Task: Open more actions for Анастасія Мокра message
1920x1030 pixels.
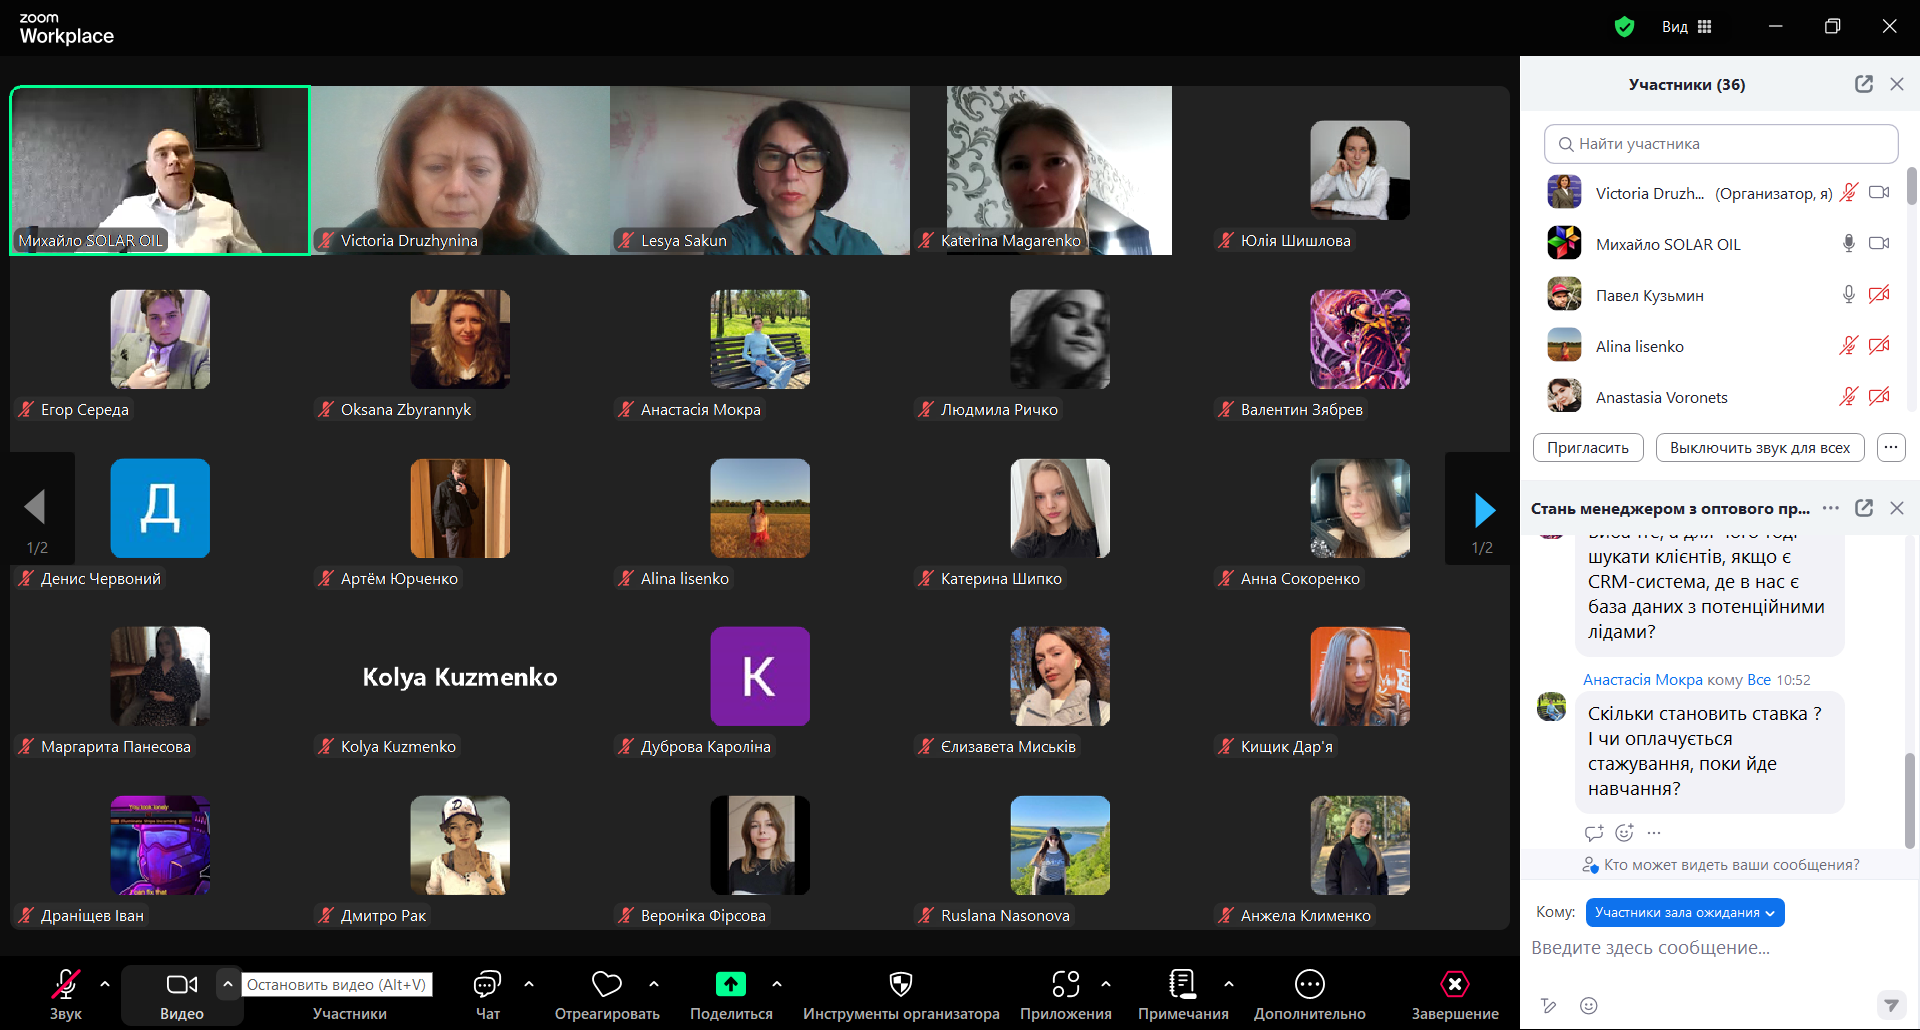Action: pyautogui.click(x=1654, y=833)
